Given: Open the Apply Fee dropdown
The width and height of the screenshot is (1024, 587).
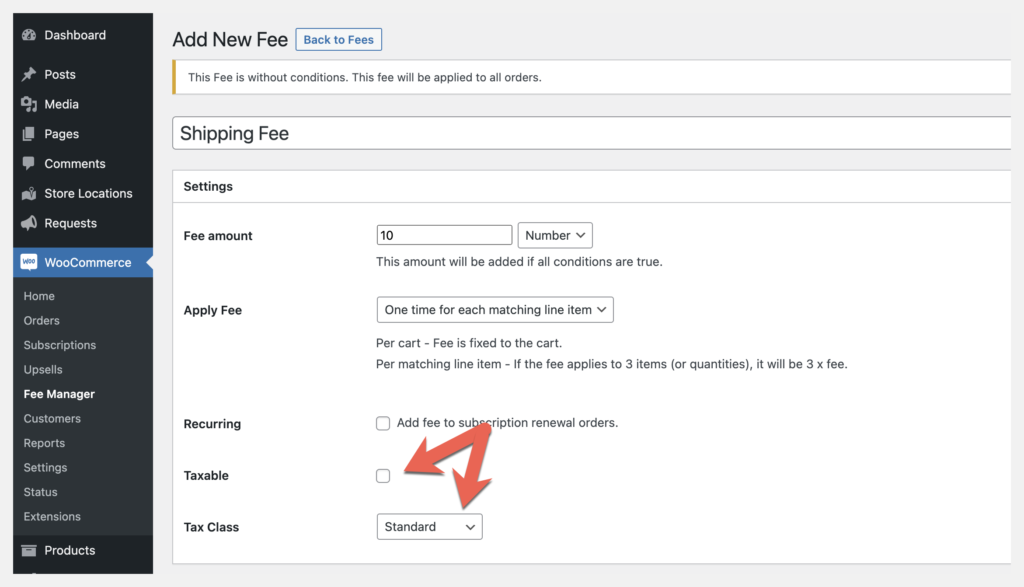Looking at the screenshot, I should pos(494,310).
